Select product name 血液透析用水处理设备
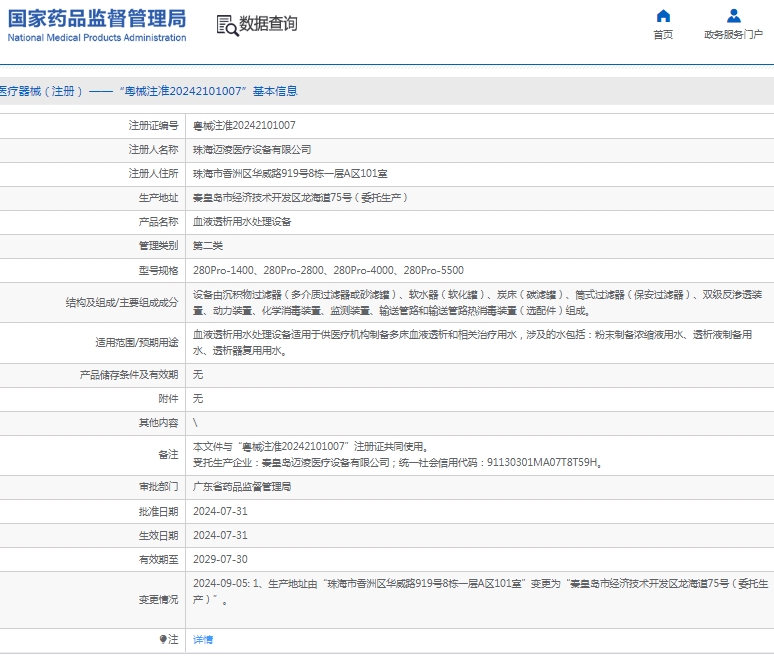The width and height of the screenshot is (774, 657). point(242,222)
